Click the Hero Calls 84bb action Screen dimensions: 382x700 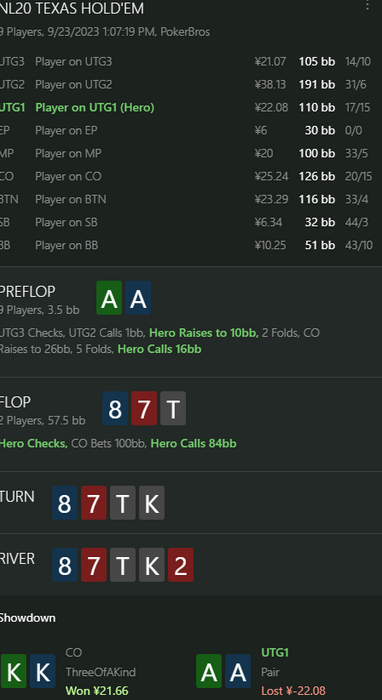(x=193, y=443)
